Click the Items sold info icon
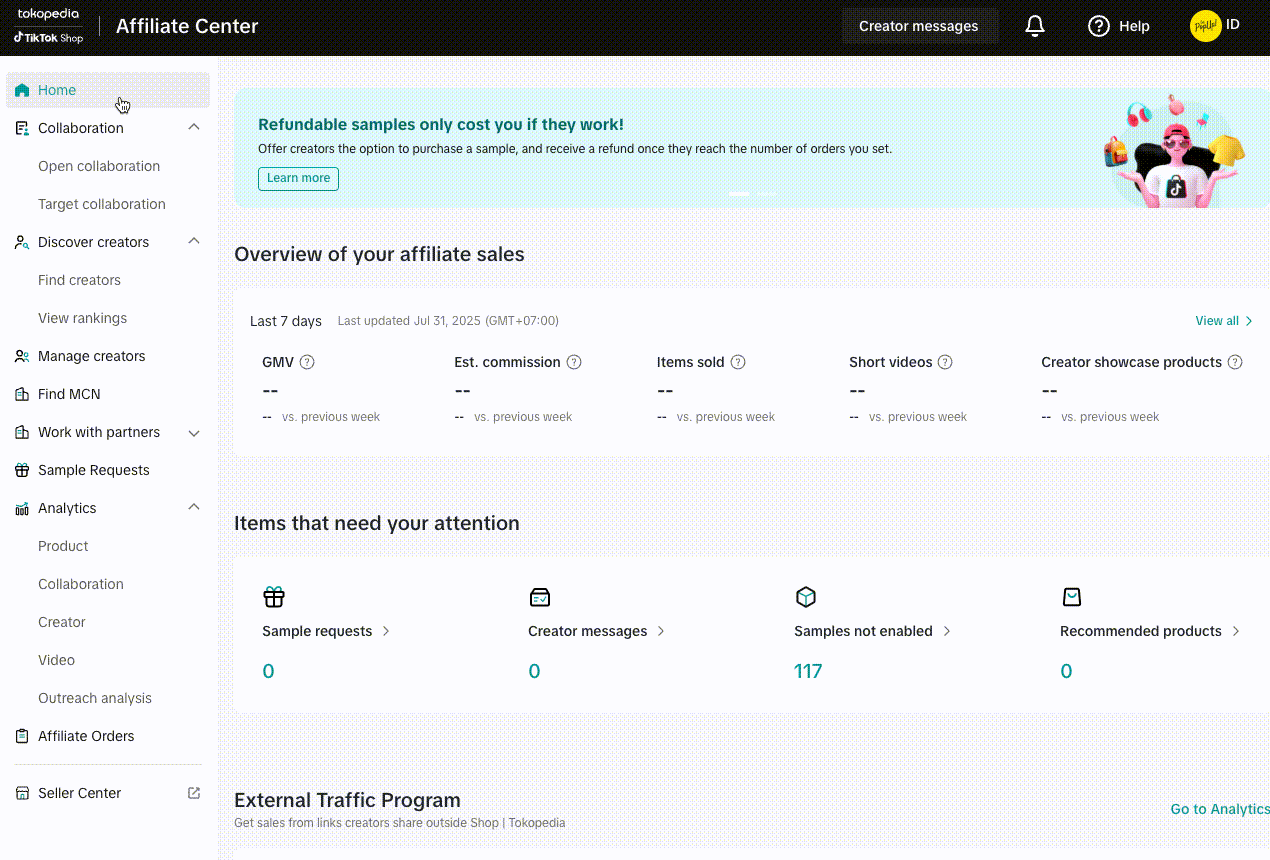The height and width of the screenshot is (860, 1270). pos(738,362)
